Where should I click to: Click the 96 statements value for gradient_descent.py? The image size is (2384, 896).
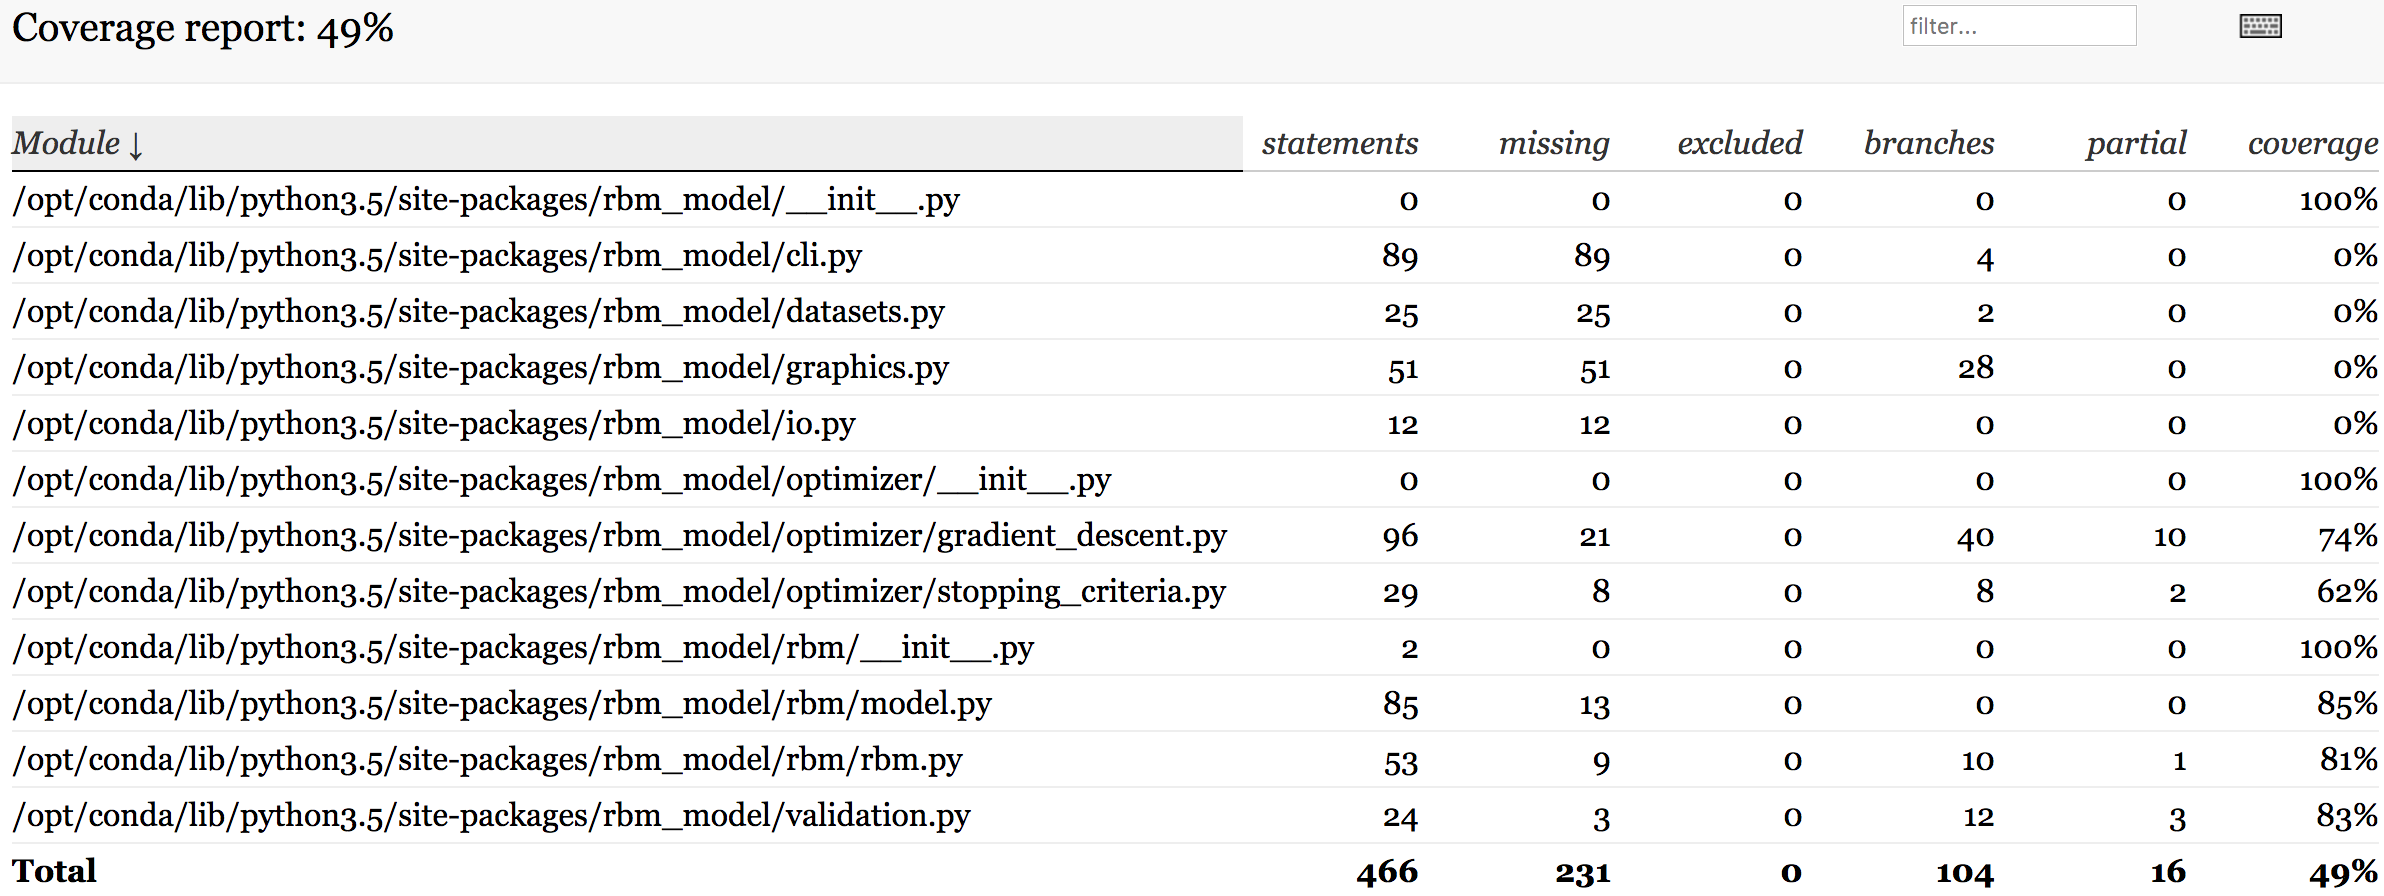(1400, 537)
